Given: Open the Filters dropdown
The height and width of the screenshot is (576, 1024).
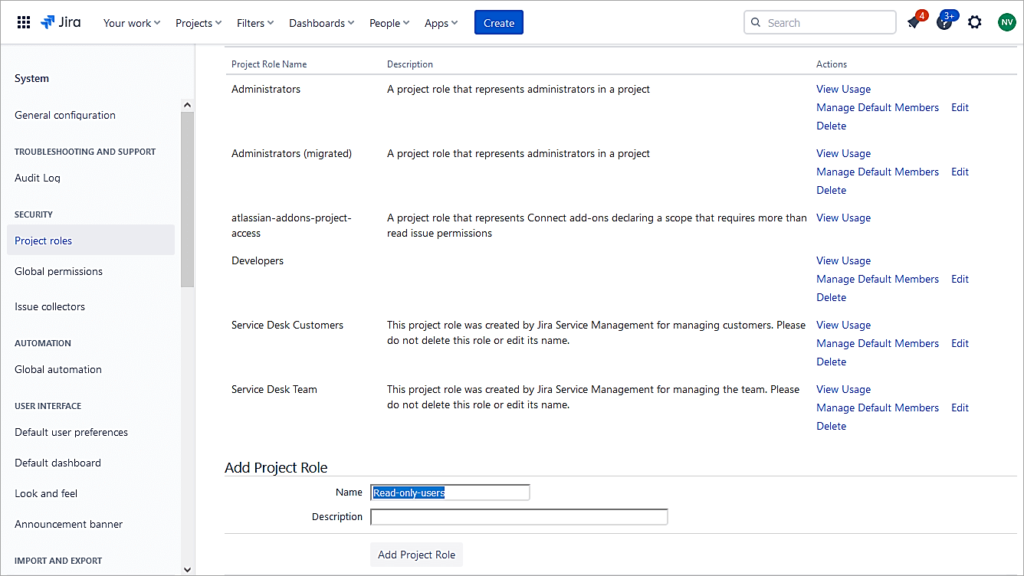Looking at the screenshot, I should [260, 22].
